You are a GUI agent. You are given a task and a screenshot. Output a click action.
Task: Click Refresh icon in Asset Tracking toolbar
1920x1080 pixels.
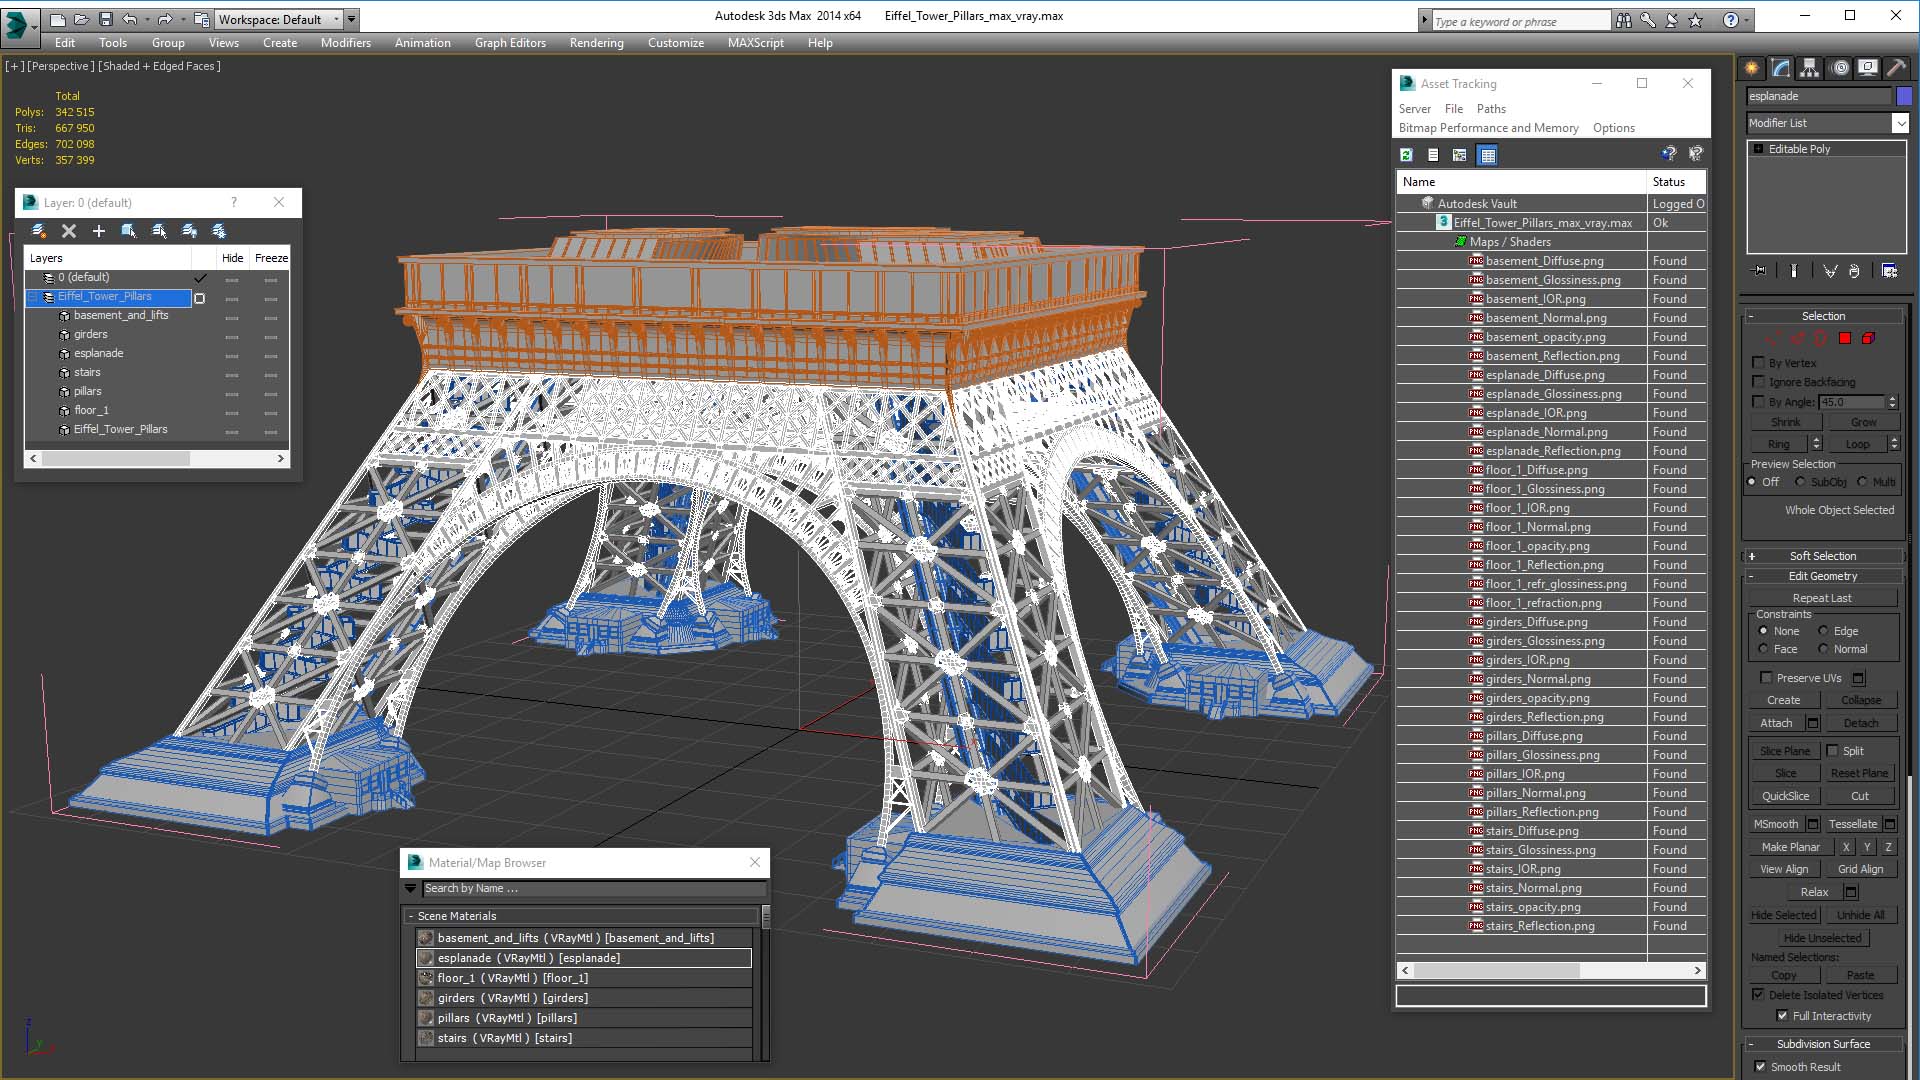1407,155
